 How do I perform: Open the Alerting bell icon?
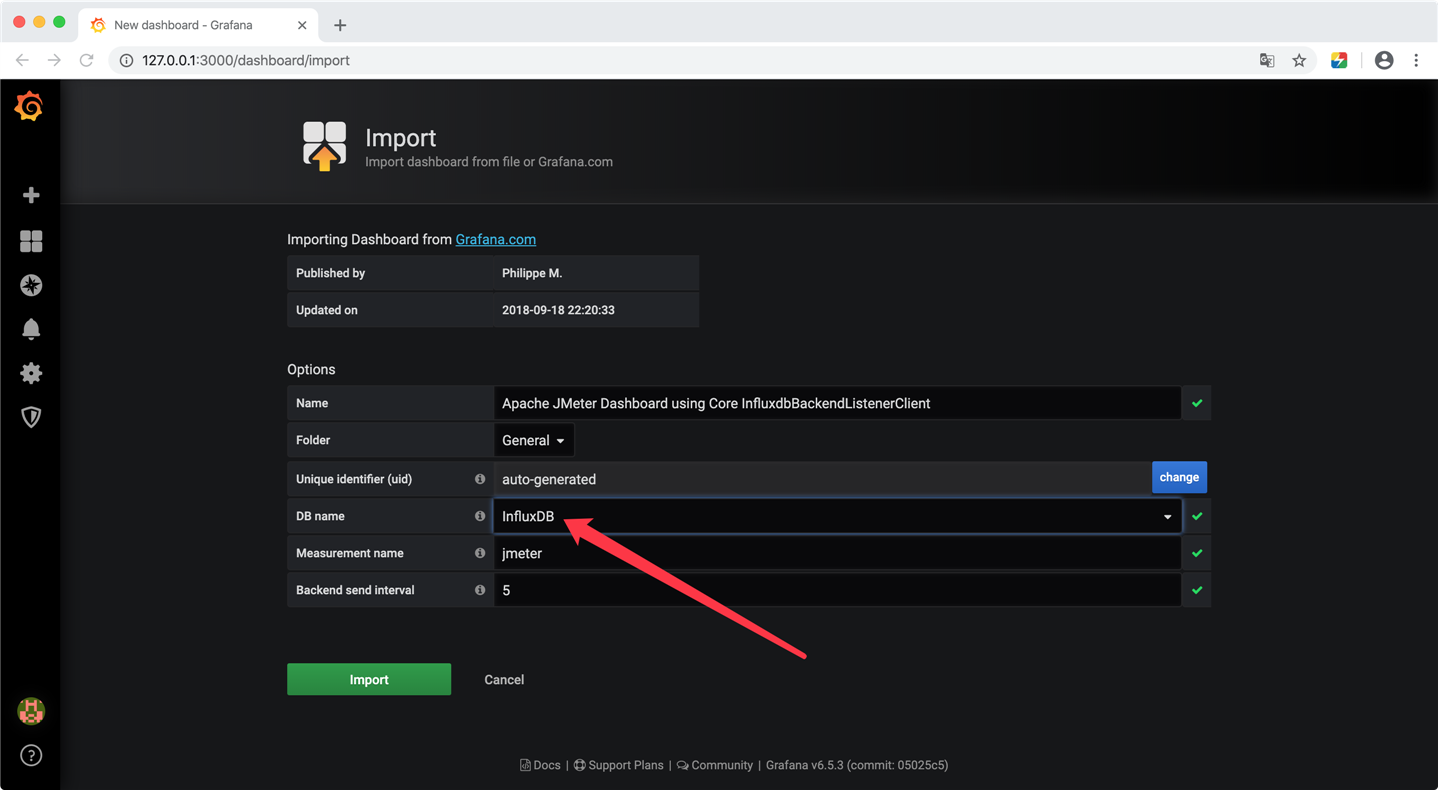click(31, 329)
